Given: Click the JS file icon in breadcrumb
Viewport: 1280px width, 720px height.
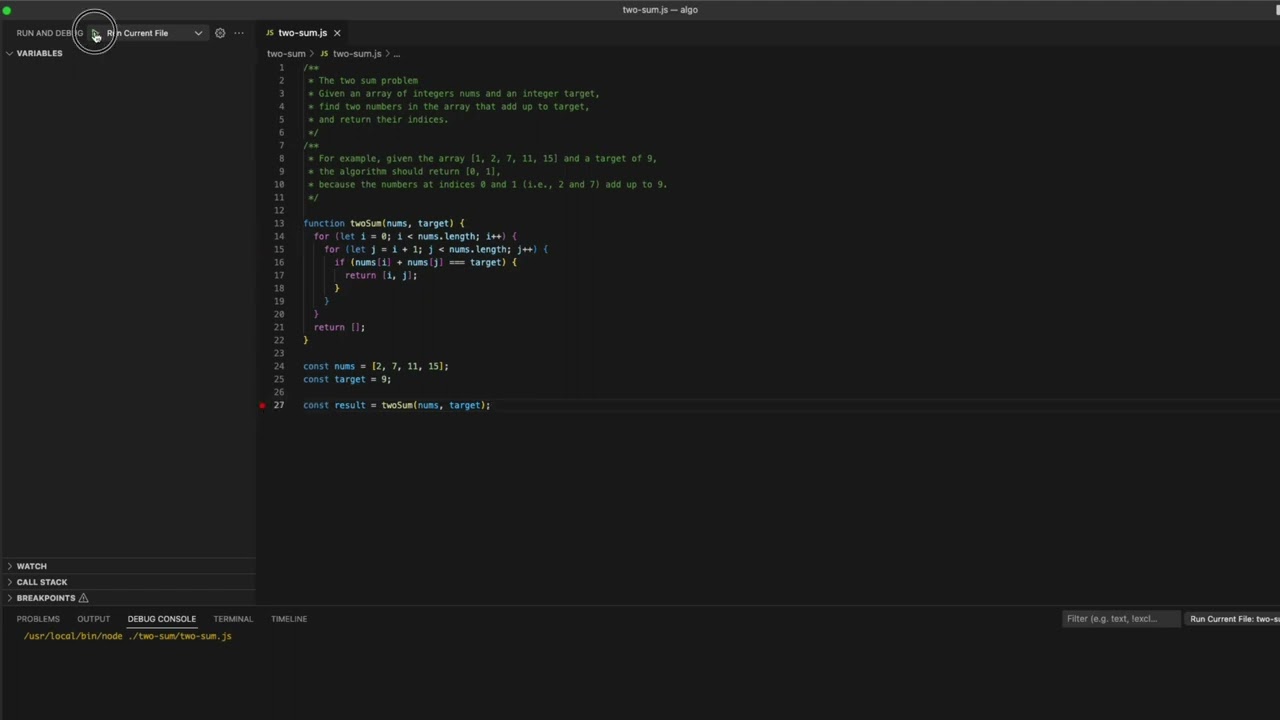Looking at the screenshot, I should pos(324,54).
